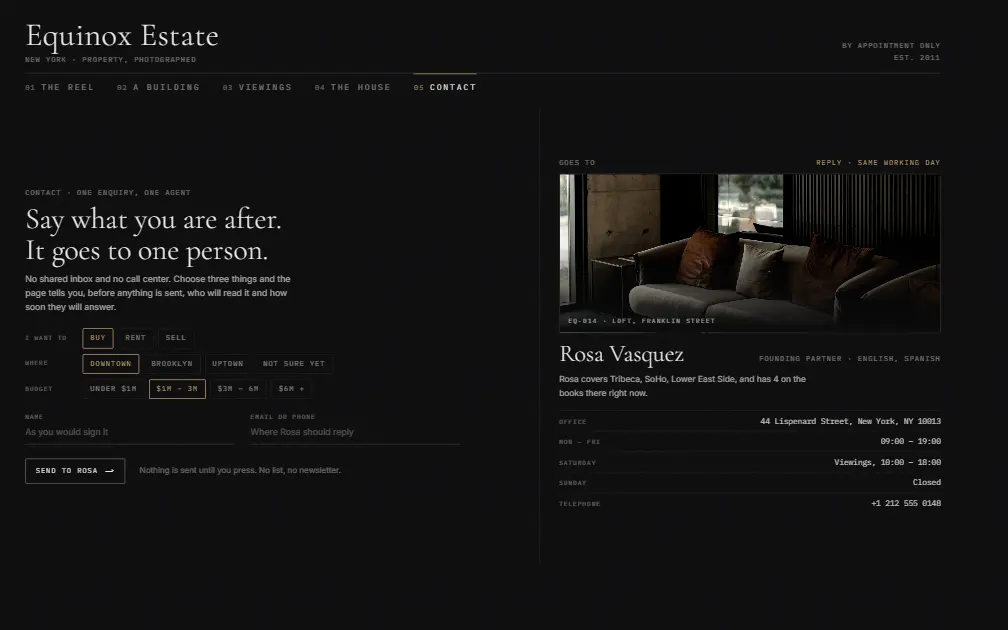Click the Mon–Fri hours 09:00 – 19:00
The width and height of the screenshot is (1008, 630).
click(910, 442)
